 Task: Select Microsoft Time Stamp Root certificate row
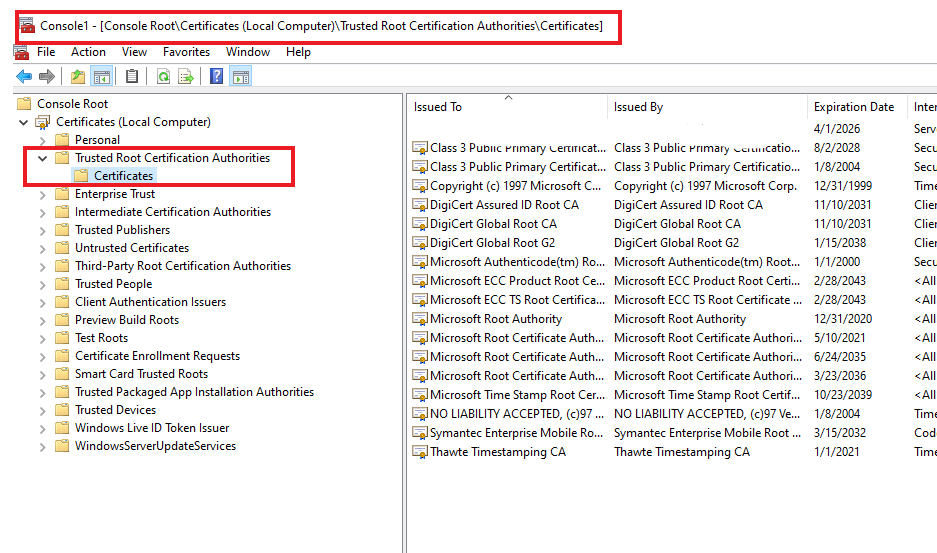point(674,395)
